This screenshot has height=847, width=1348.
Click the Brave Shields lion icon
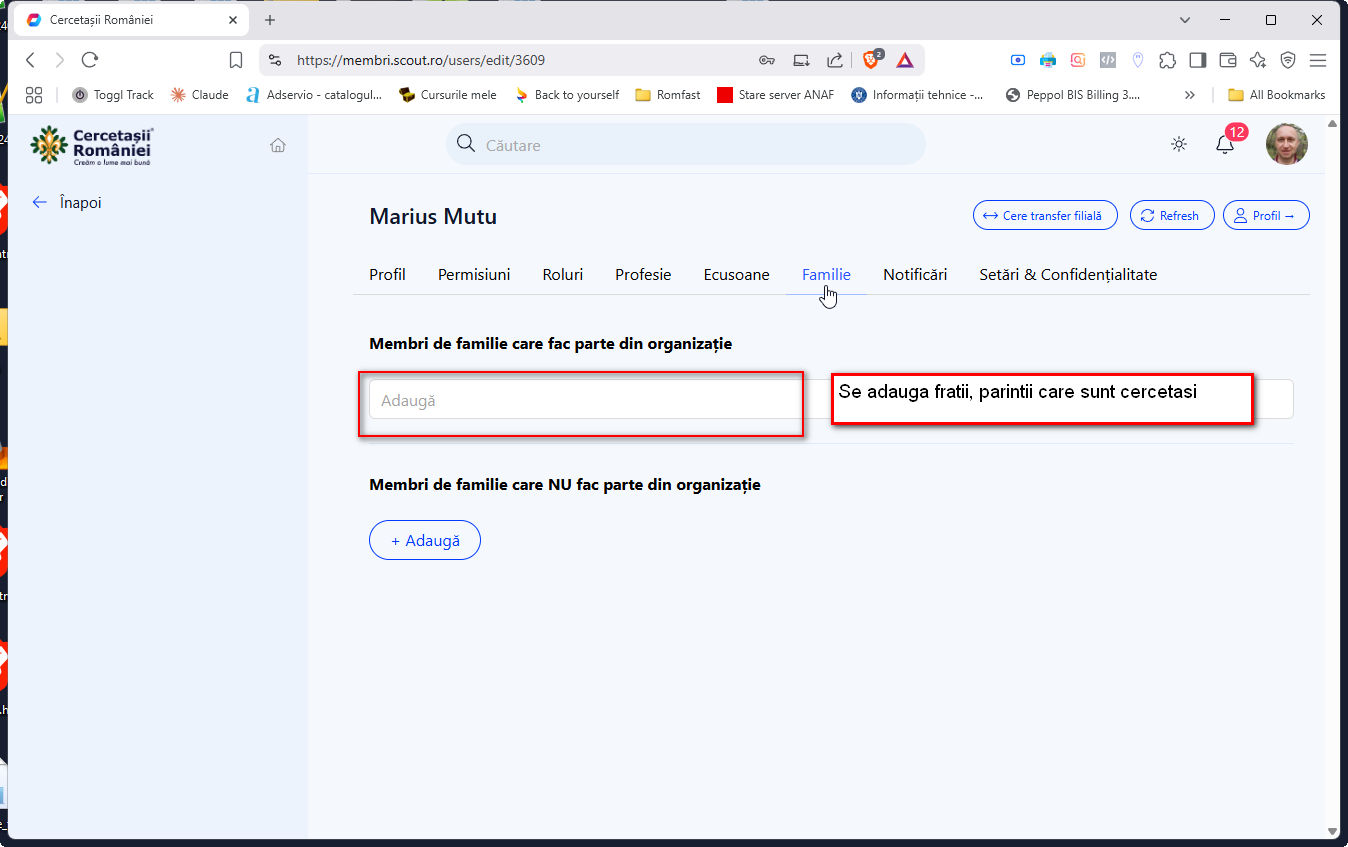(871, 60)
